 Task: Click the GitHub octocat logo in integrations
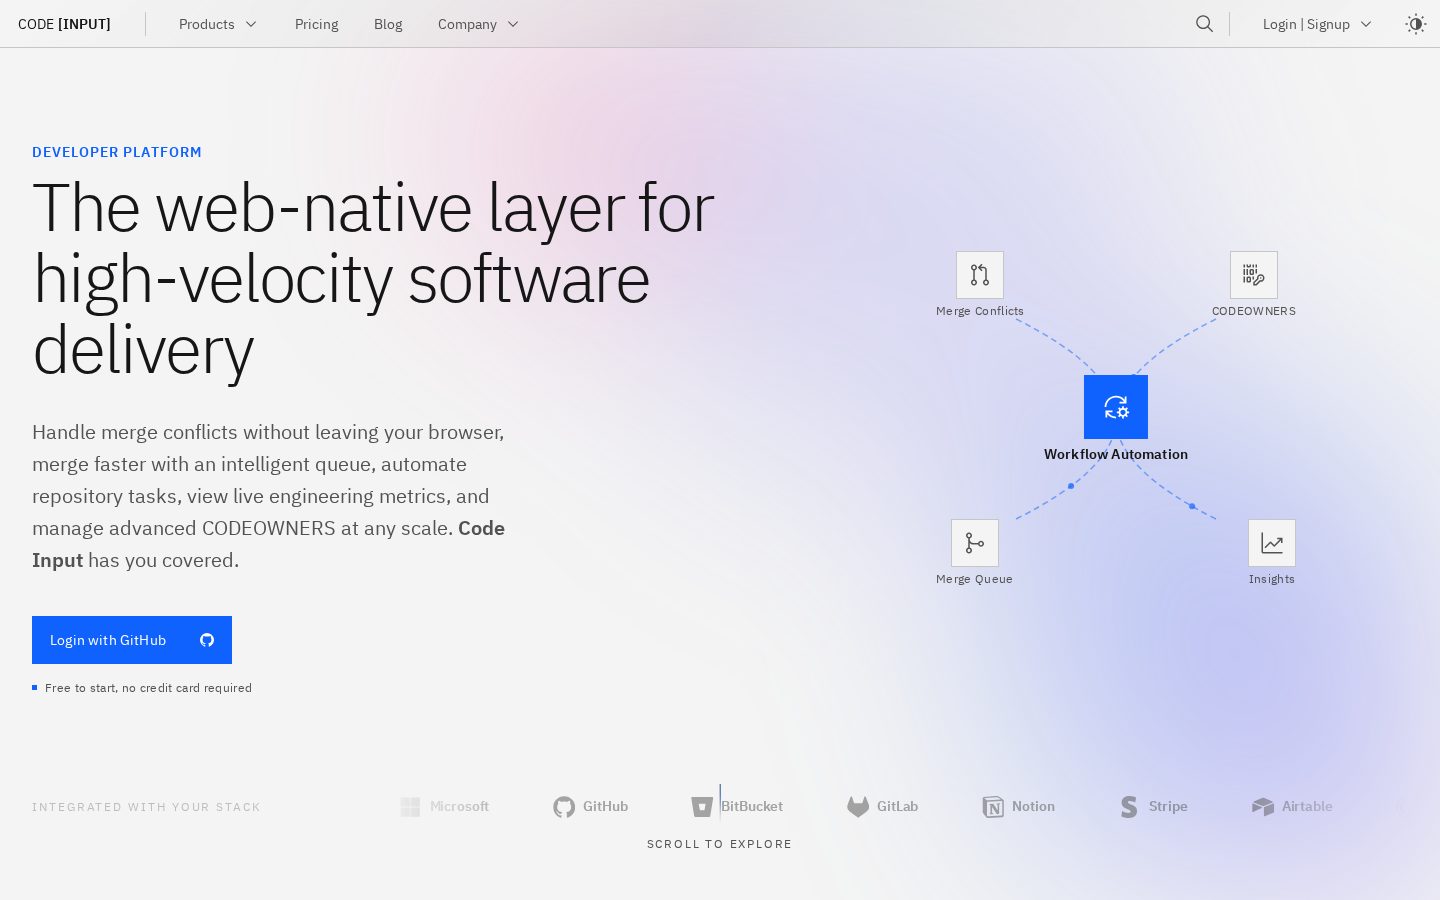coord(564,807)
